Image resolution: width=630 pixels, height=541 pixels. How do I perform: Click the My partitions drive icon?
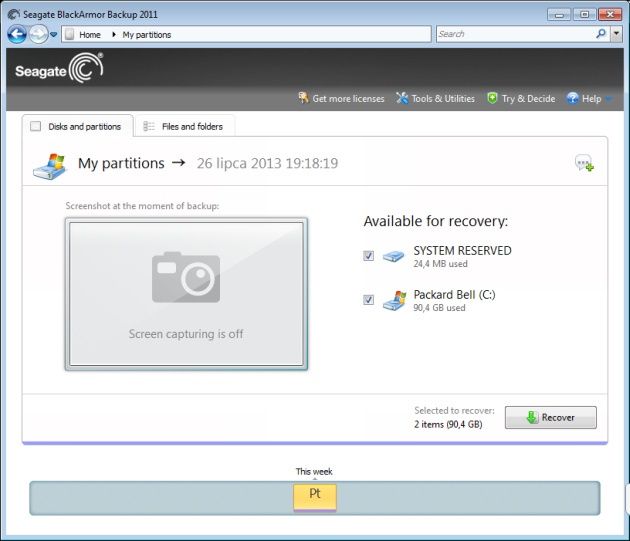point(49,166)
